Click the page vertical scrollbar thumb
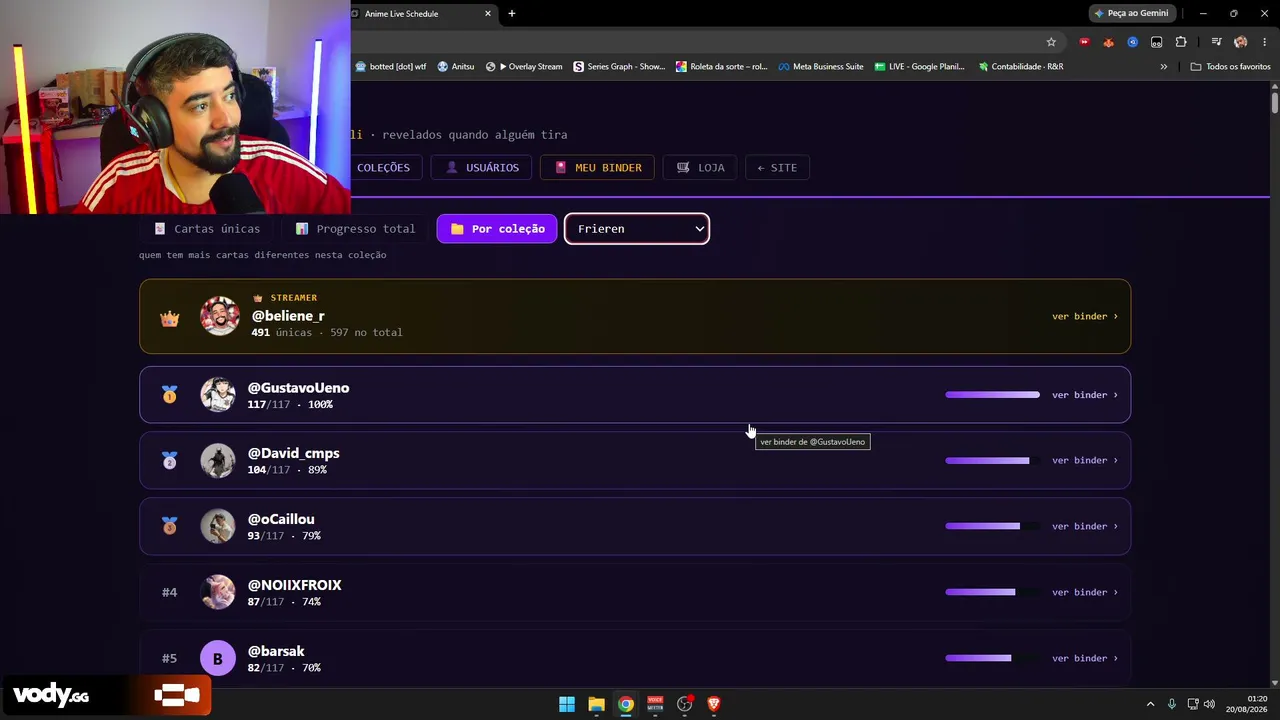The height and width of the screenshot is (720, 1280). click(x=1275, y=102)
